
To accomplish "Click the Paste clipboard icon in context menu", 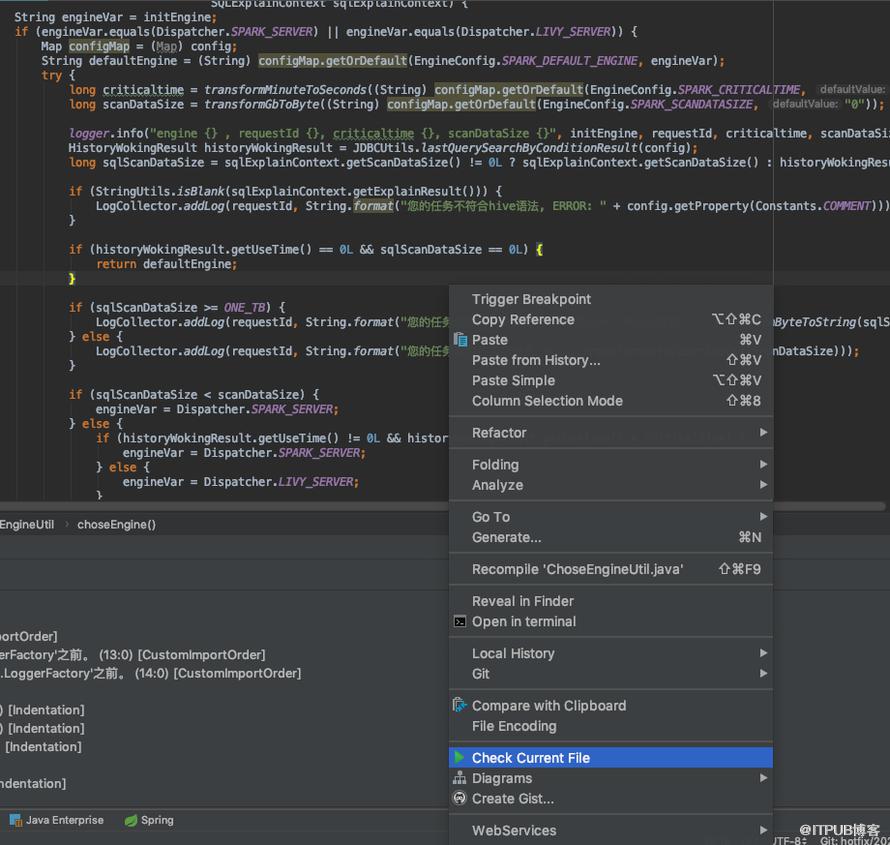I will point(460,340).
